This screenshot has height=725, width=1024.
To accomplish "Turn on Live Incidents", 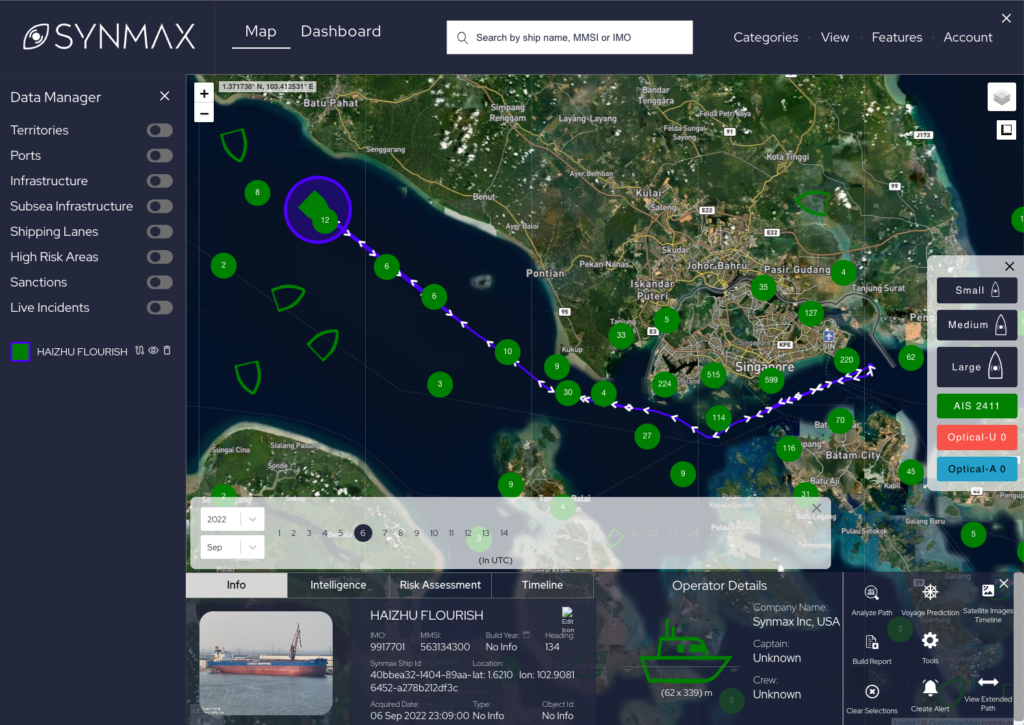I will pos(158,307).
